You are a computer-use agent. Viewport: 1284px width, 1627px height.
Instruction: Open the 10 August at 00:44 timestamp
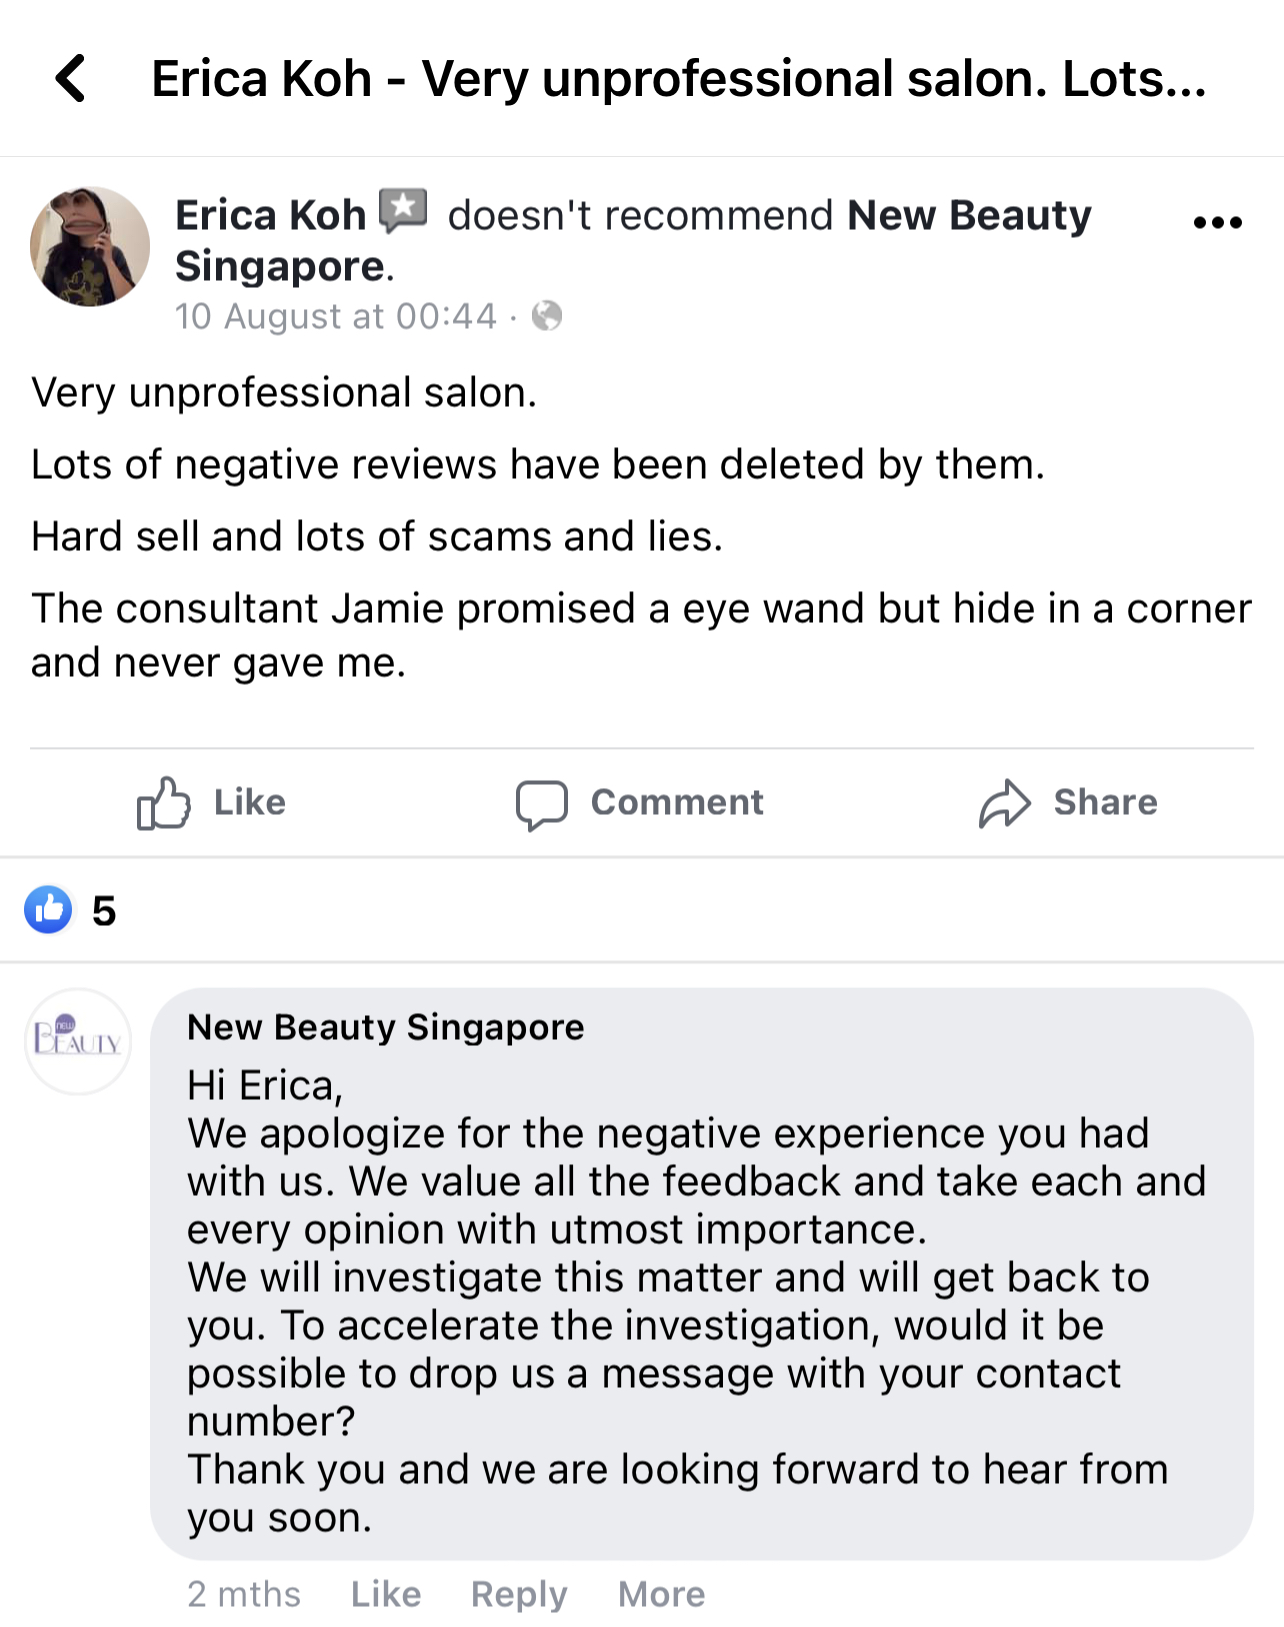pos(335,316)
